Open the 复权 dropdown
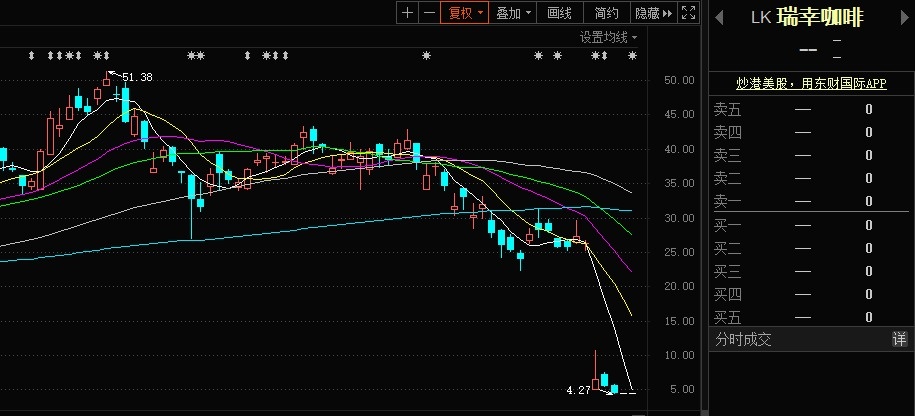915x416 pixels. (x=465, y=13)
